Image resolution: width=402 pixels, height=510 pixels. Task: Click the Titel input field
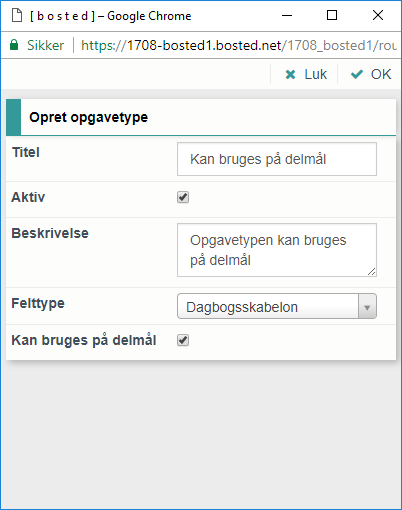pos(277,159)
